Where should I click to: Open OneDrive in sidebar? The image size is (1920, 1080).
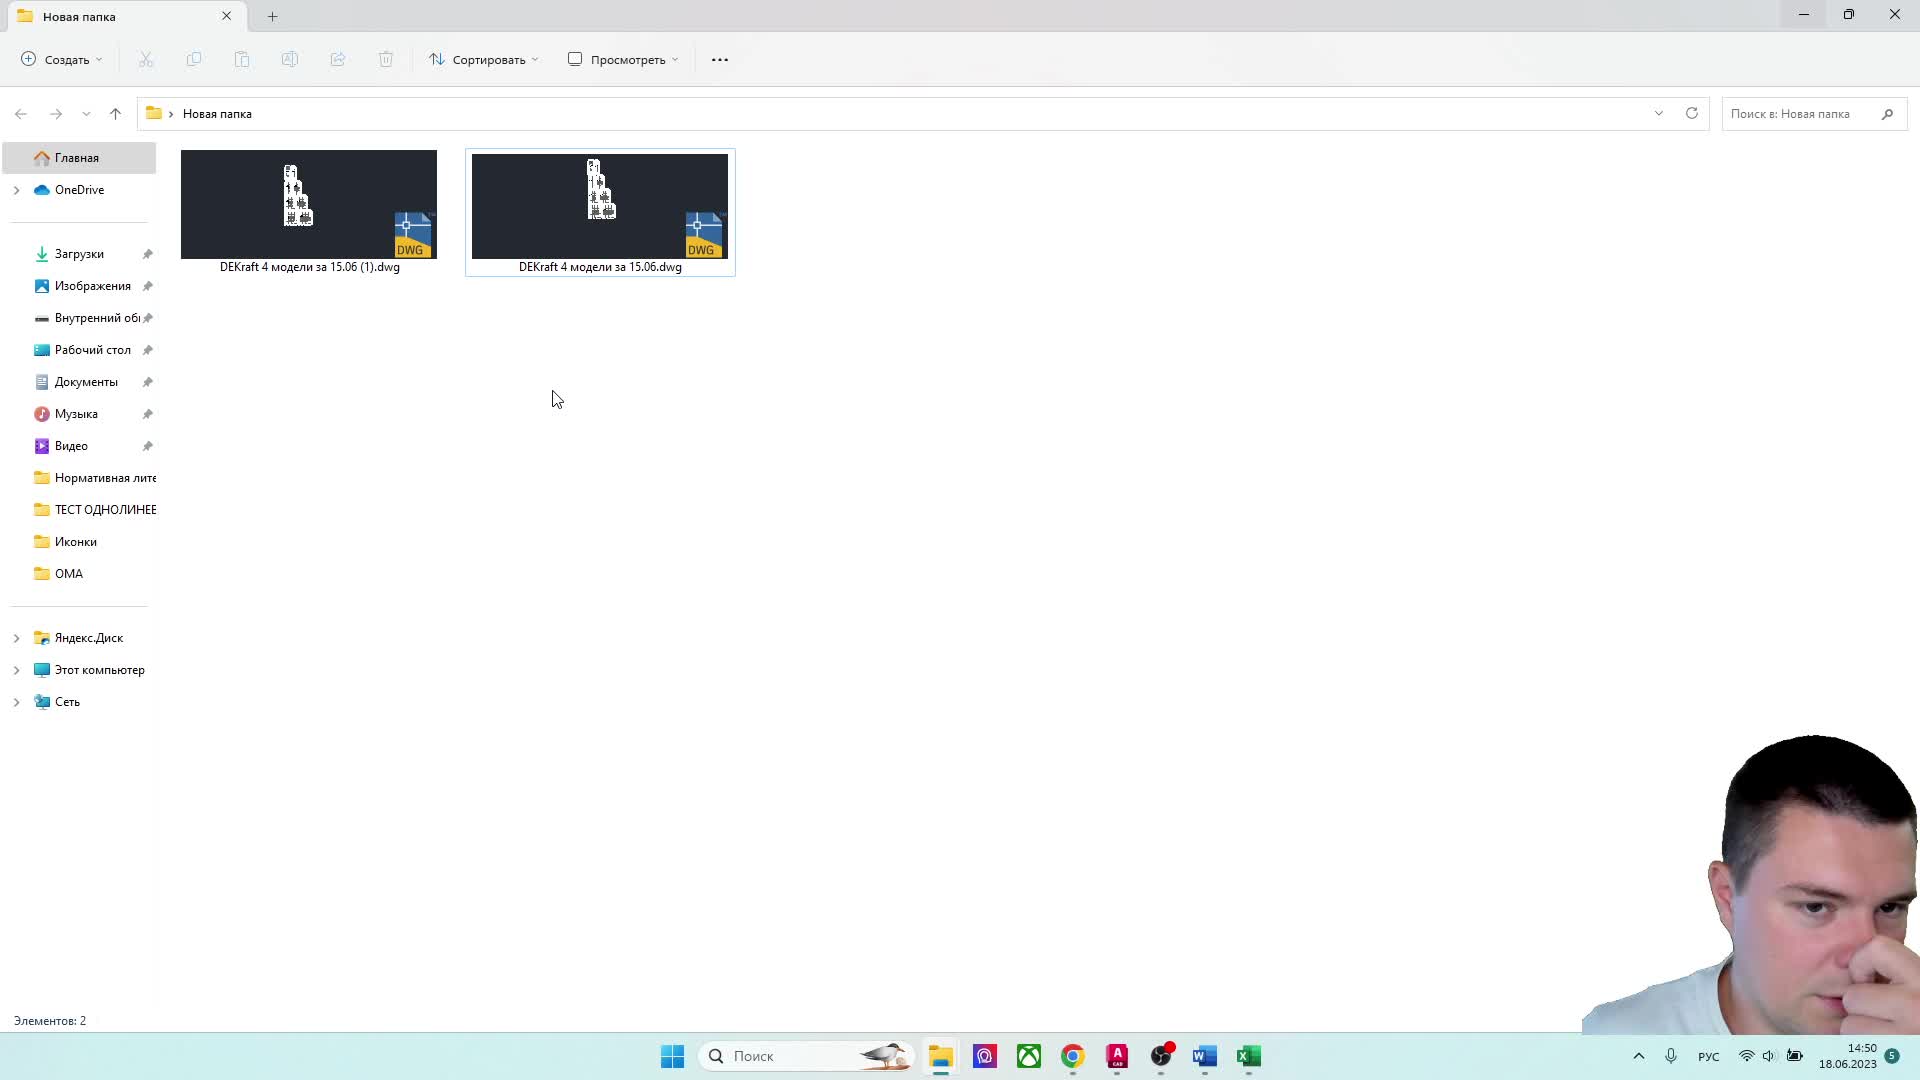point(79,190)
